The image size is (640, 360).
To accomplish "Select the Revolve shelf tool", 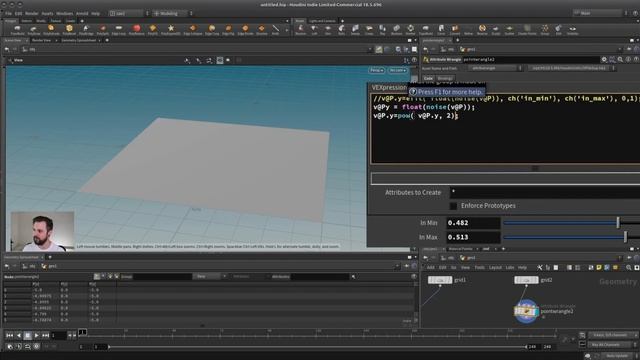I will click(x=300, y=30).
